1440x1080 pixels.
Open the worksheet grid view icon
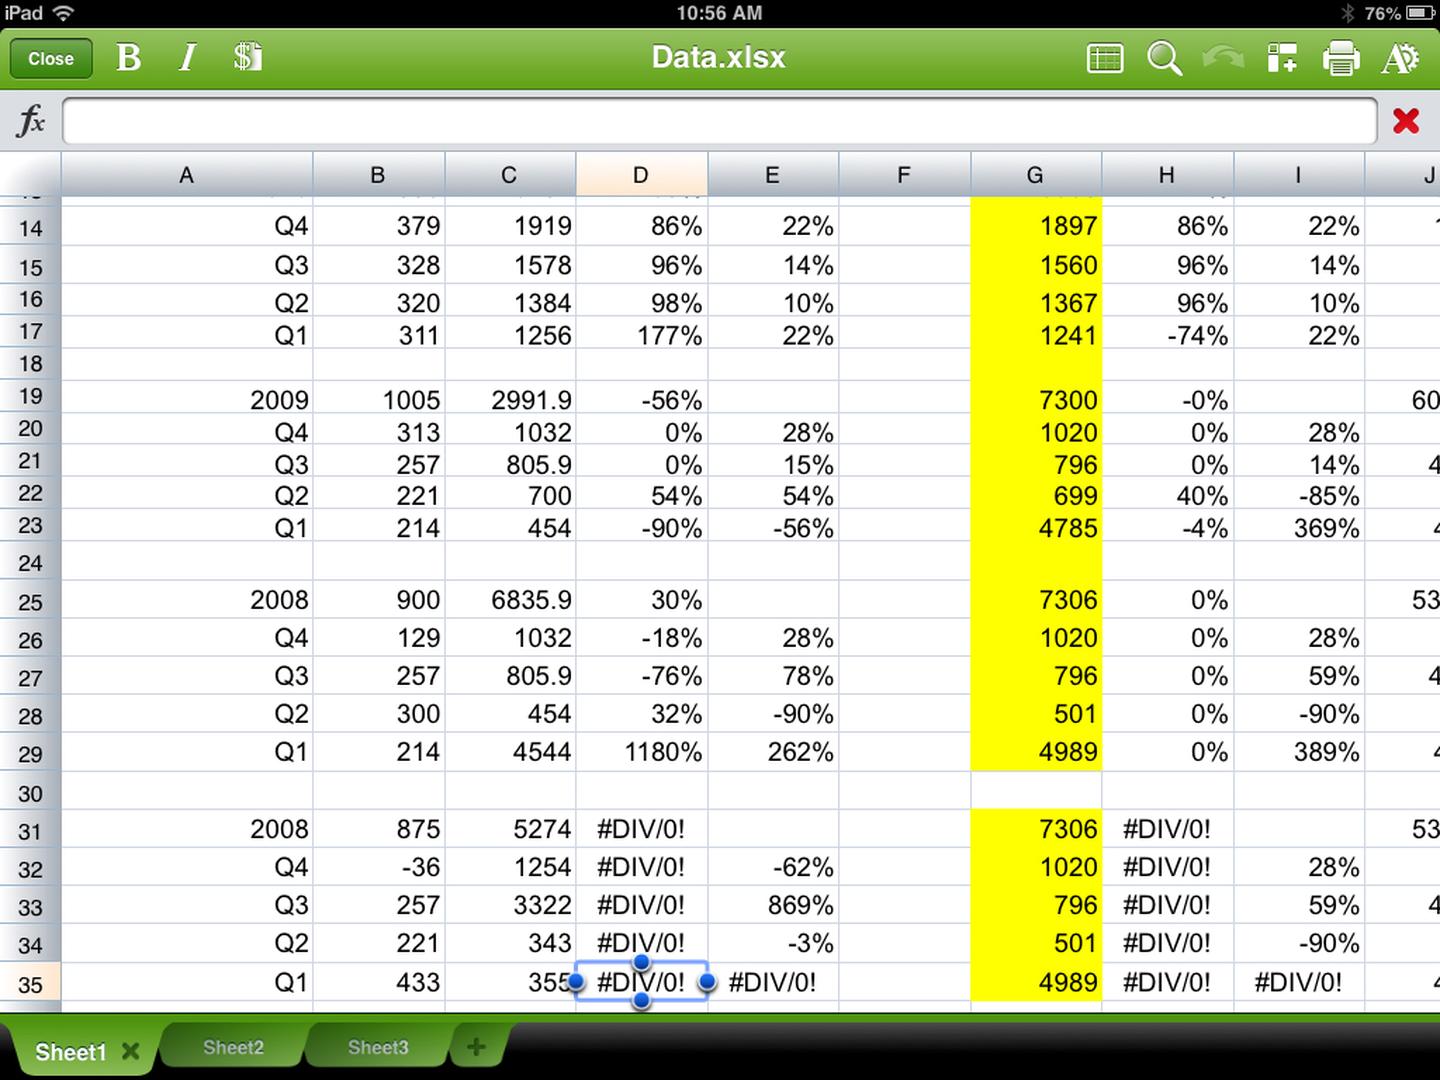[1104, 58]
